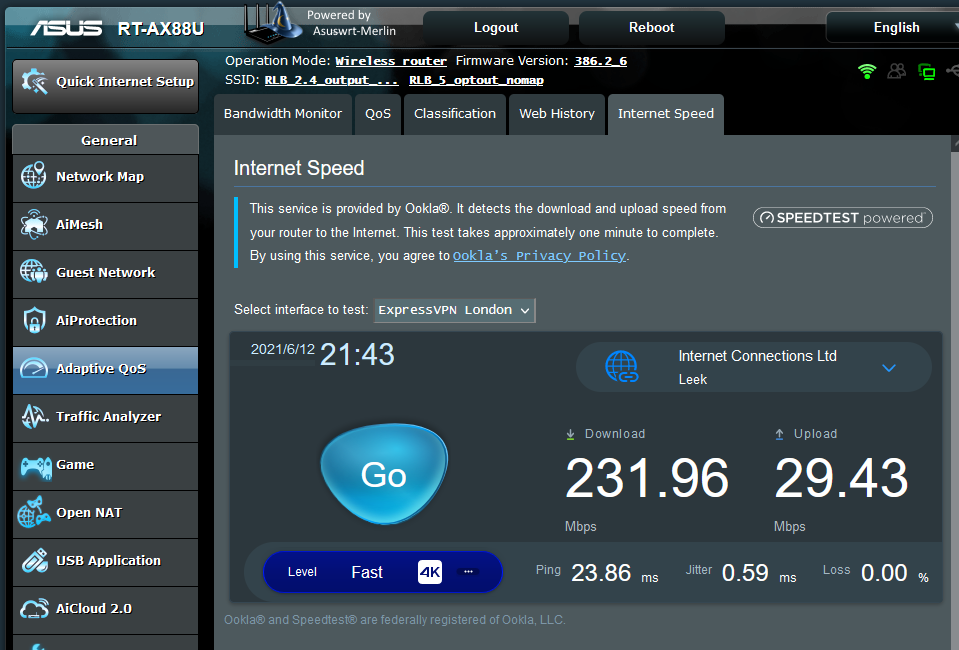The height and width of the screenshot is (650, 959).
Task: Switch to the Bandwidth Monitor tab
Action: 283,114
